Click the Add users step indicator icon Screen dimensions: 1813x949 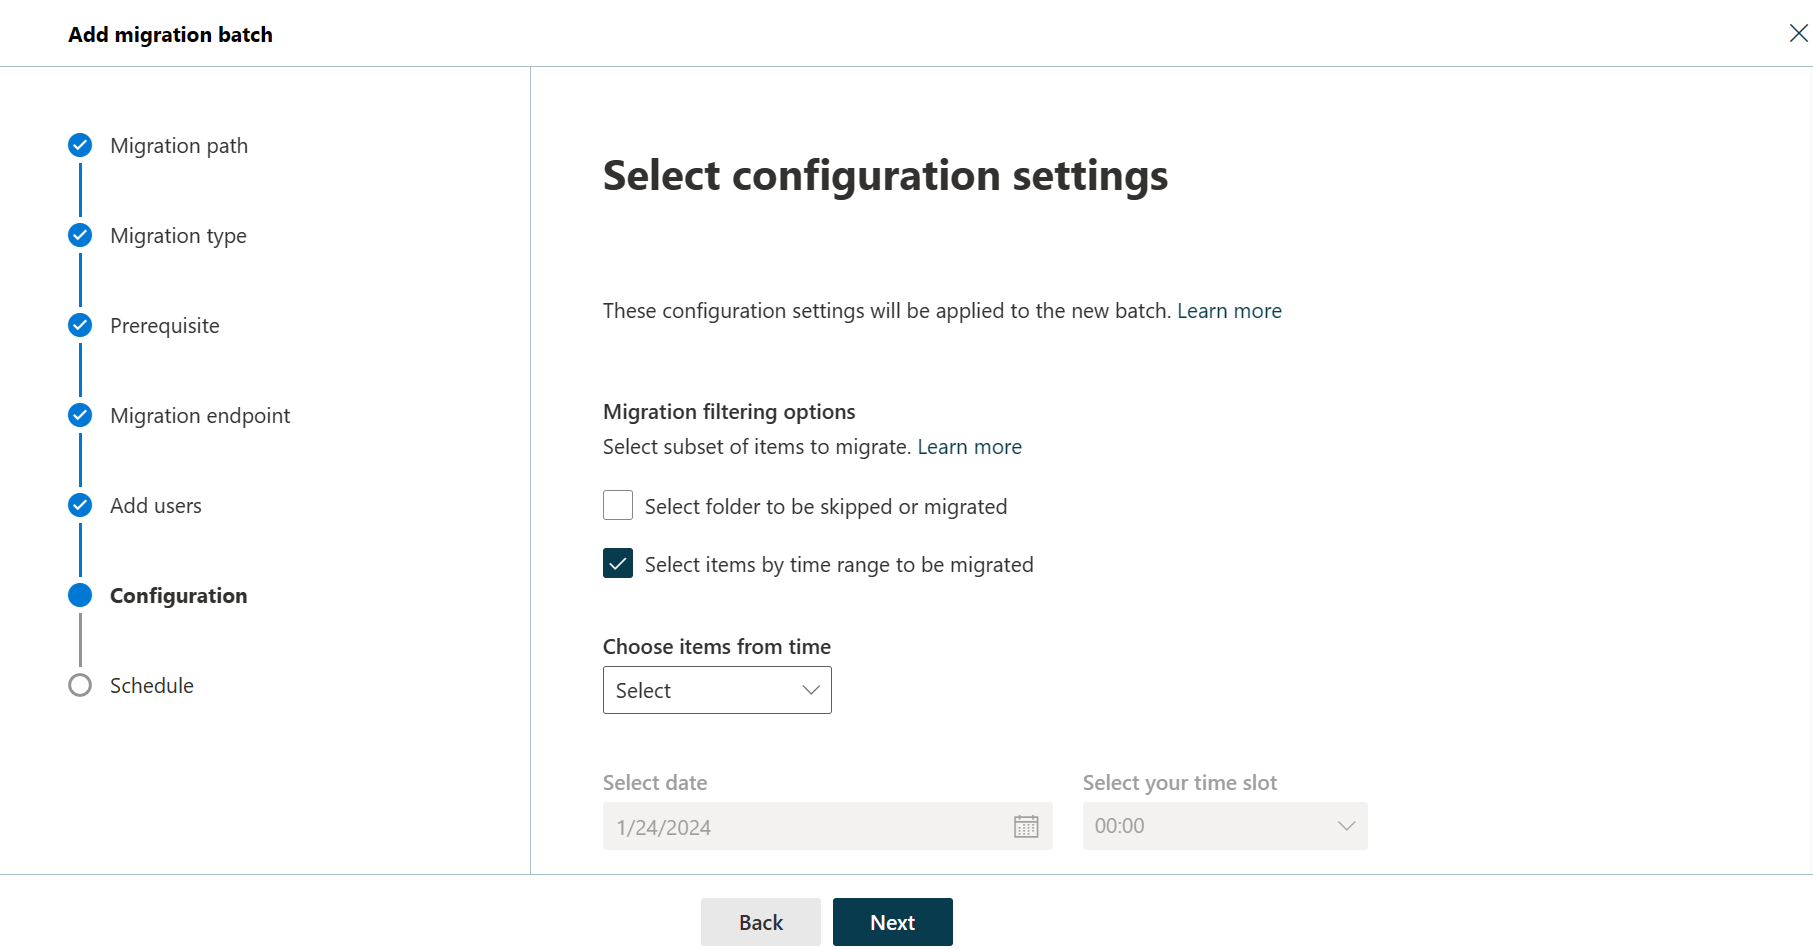pos(80,505)
